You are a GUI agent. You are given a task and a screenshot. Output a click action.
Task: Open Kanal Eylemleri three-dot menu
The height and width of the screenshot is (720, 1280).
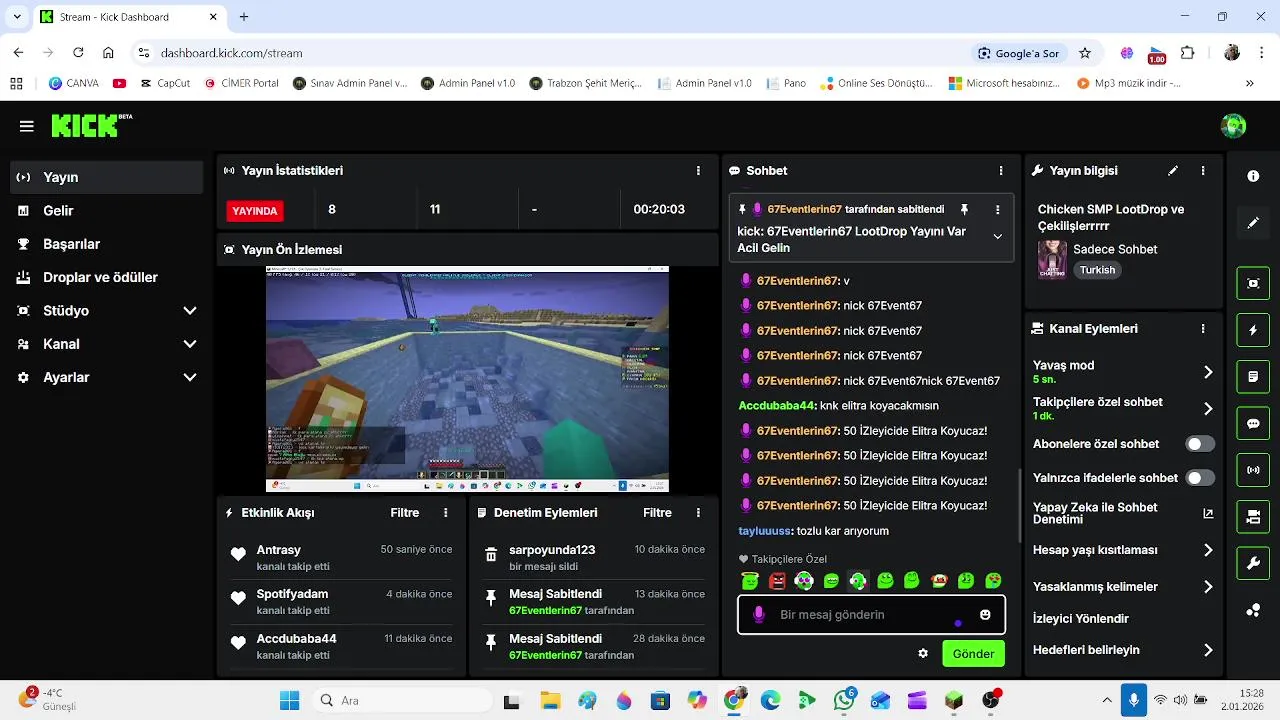pos(1203,329)
